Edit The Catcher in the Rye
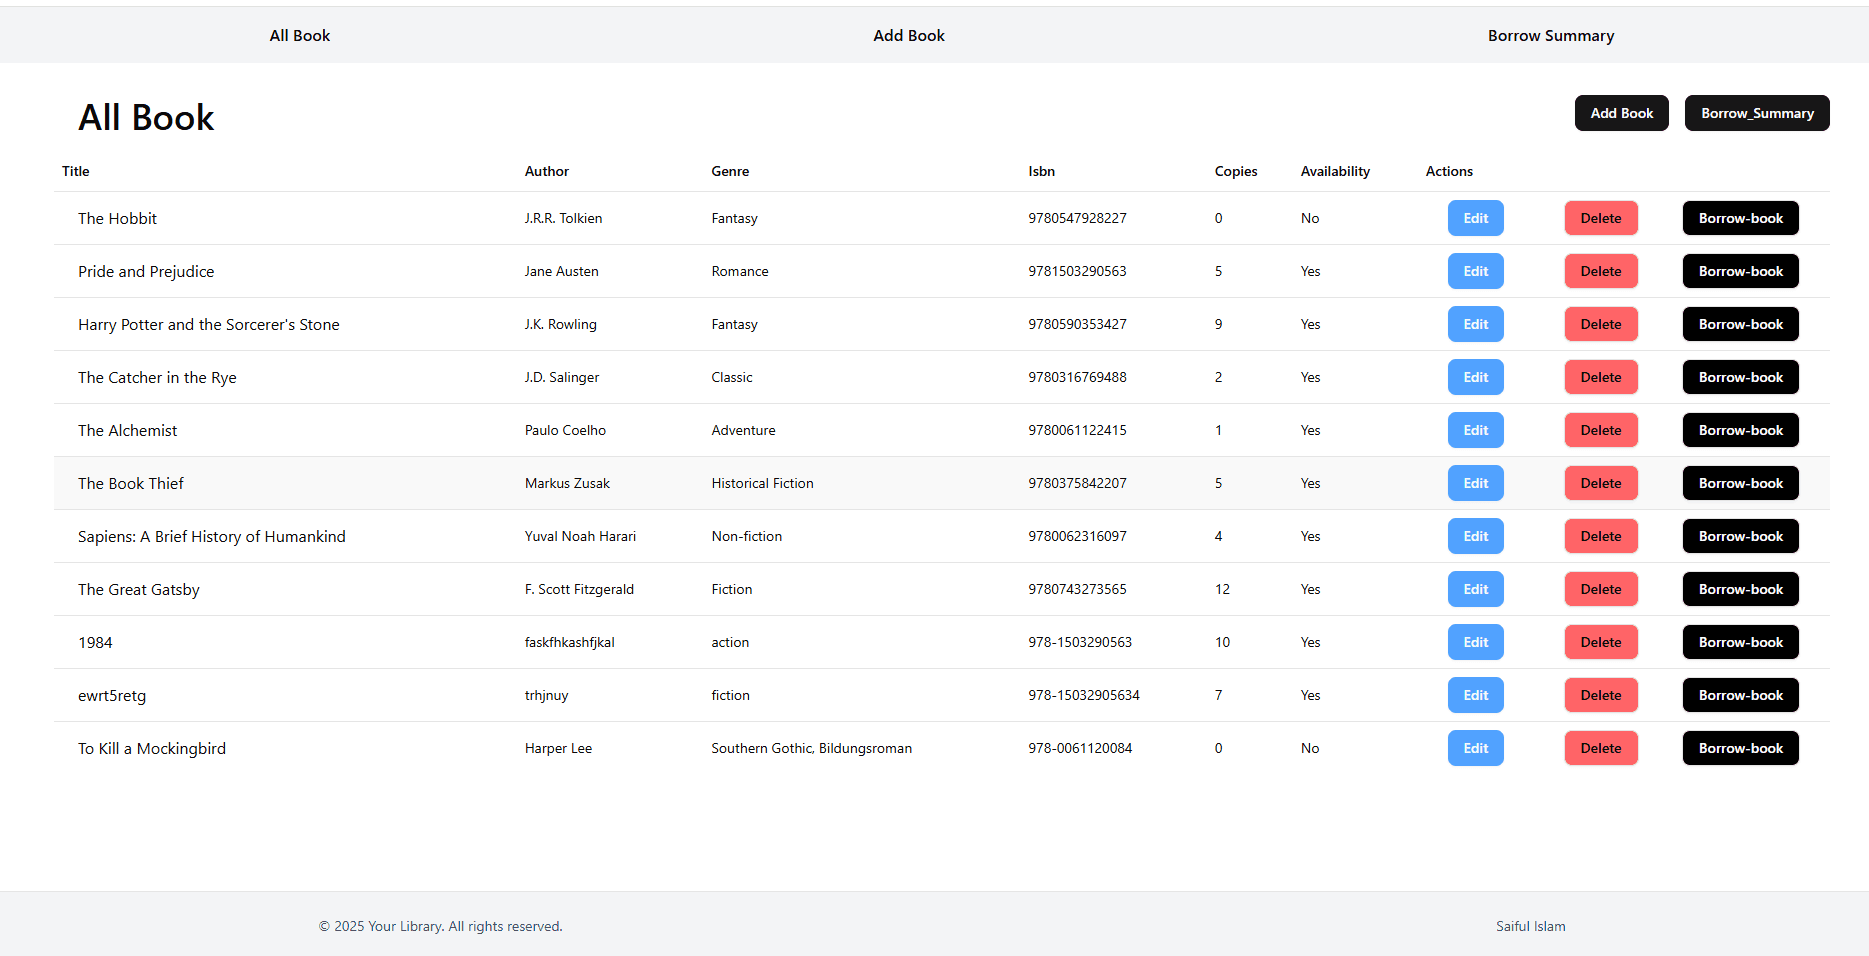The height and width of the screenshot is (956, 1869). click(x=1475, y=377)
